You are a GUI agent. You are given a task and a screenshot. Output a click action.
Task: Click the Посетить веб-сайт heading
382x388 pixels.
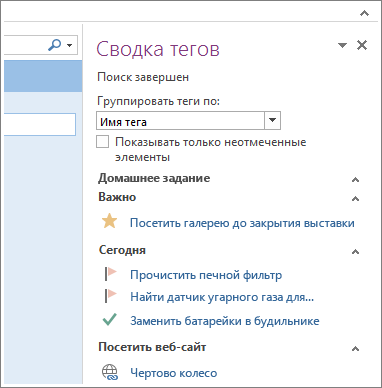[152, 347]
